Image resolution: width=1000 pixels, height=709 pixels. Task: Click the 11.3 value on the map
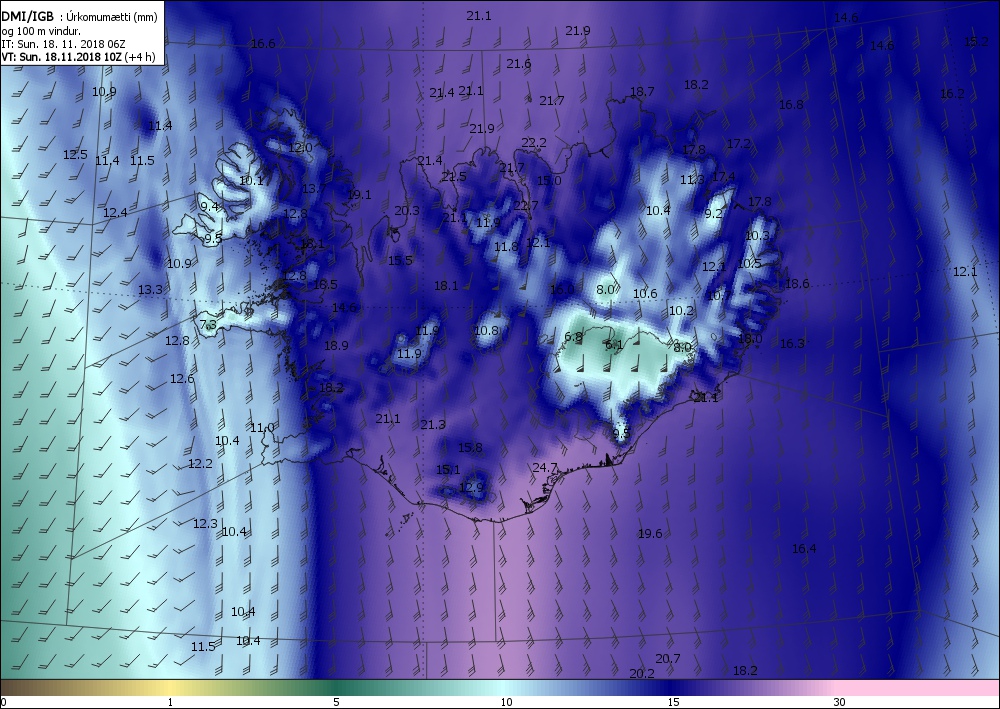pos(692,180)
